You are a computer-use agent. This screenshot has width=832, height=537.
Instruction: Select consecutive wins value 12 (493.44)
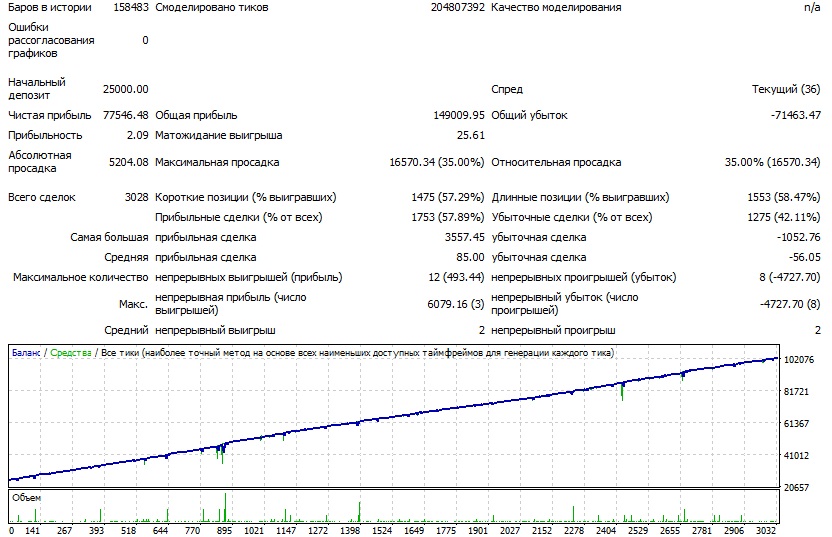coord(456,278)
